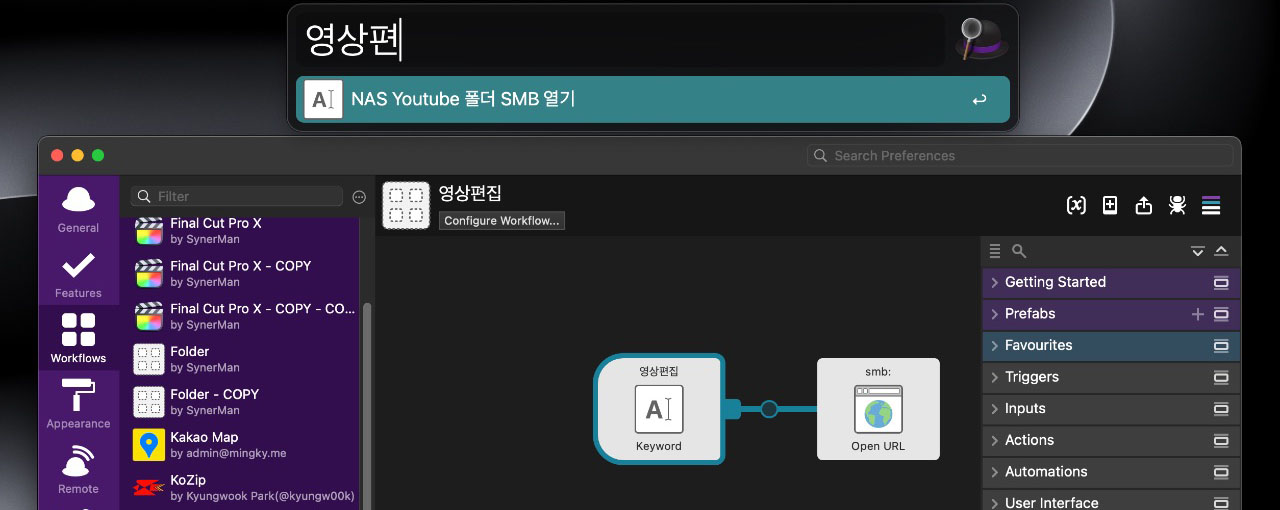Select the NAS Youtube SMB result row
The width and height of the screenshot is (1280, 510).
(652, 100)
